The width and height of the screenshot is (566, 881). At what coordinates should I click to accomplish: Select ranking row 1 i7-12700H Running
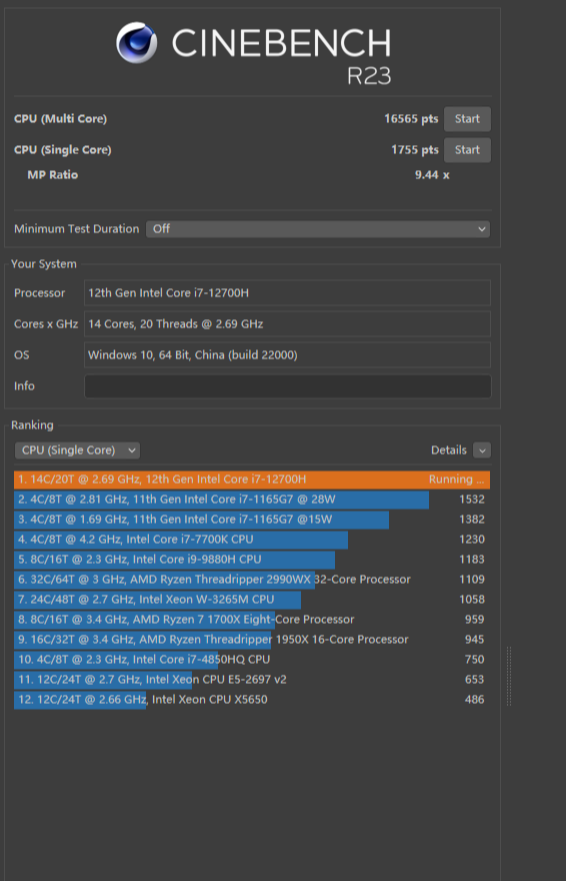point(252,479)
